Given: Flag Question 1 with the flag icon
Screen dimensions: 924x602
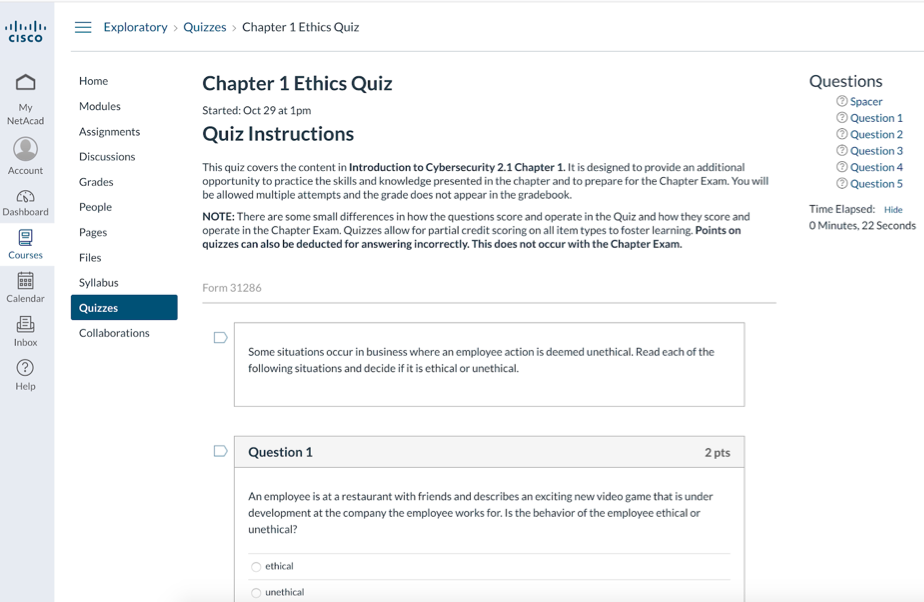Looking at the screenshot, I should (220, 451).
